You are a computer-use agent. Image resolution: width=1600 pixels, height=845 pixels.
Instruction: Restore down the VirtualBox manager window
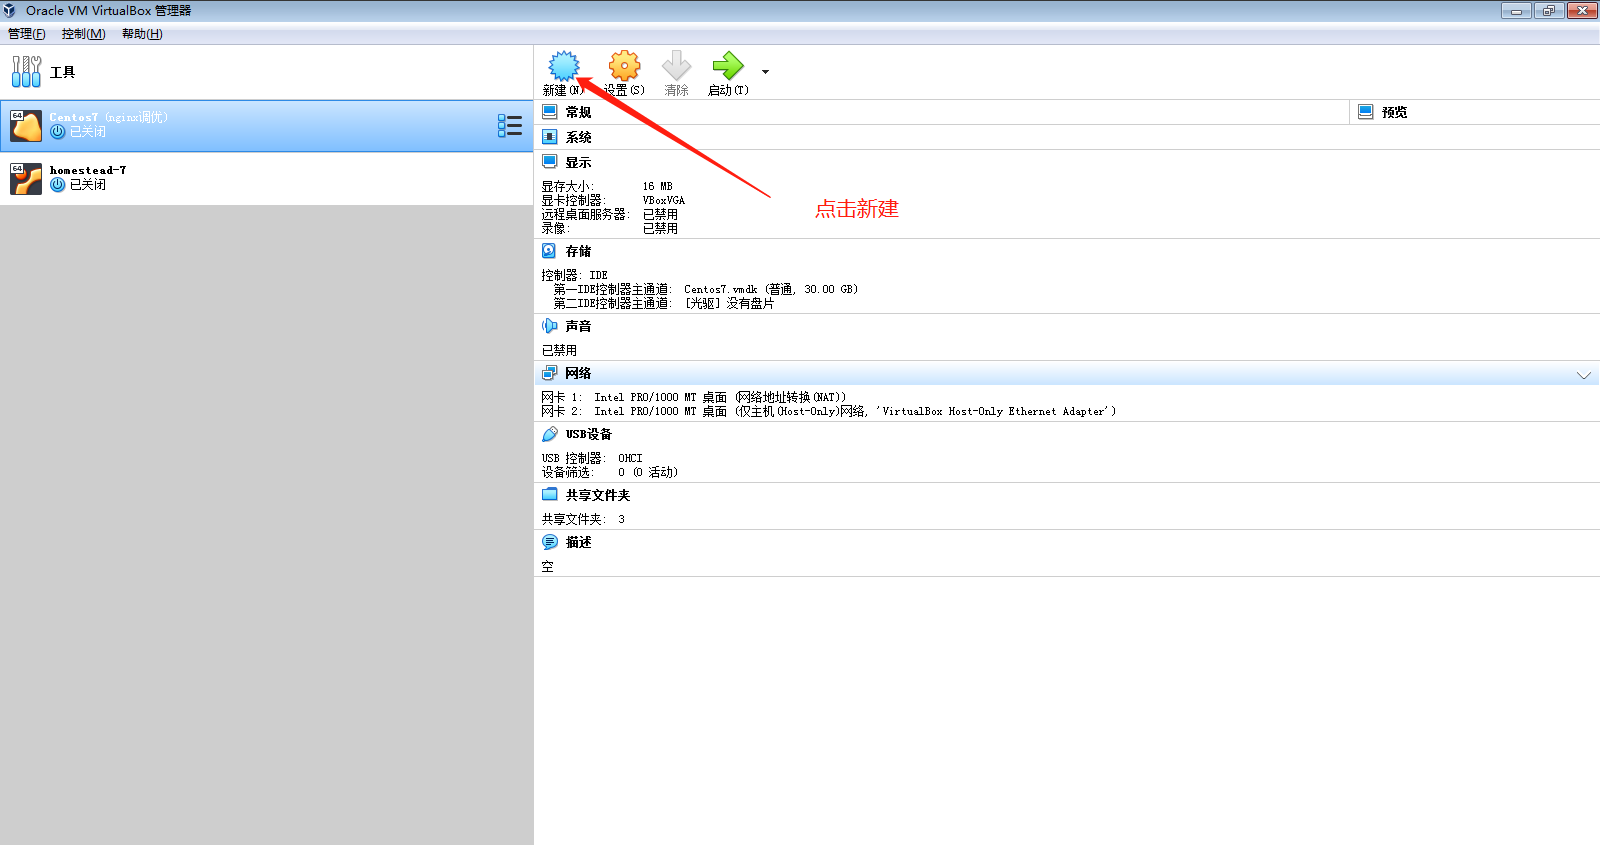click(x=1549, y=11)
